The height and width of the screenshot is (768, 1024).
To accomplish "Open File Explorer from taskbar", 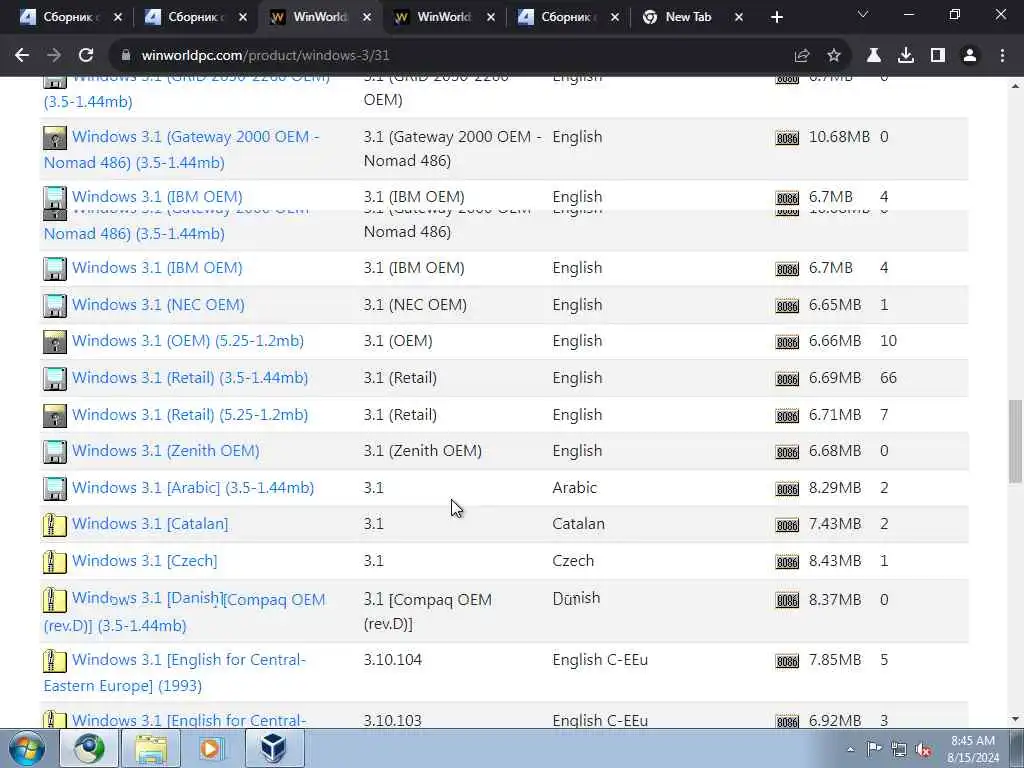I will point(150,748).
